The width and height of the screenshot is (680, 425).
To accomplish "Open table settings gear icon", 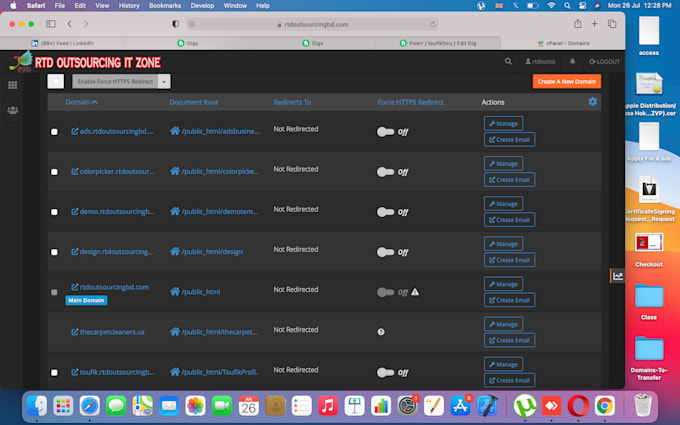I will (x=592, y=101).
